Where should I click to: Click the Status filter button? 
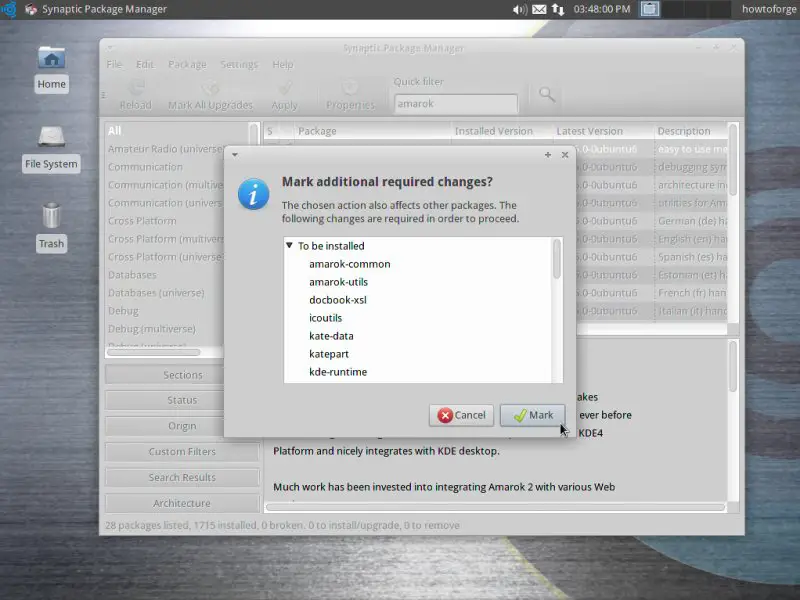tap(182, 400)
